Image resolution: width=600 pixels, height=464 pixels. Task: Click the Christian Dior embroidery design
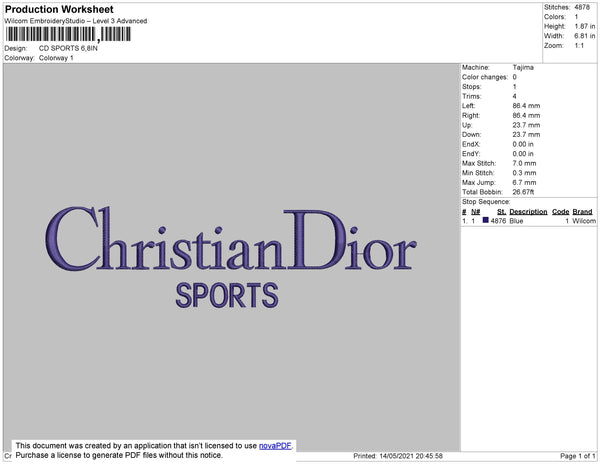pyautogui.click(x=231, y=238)
